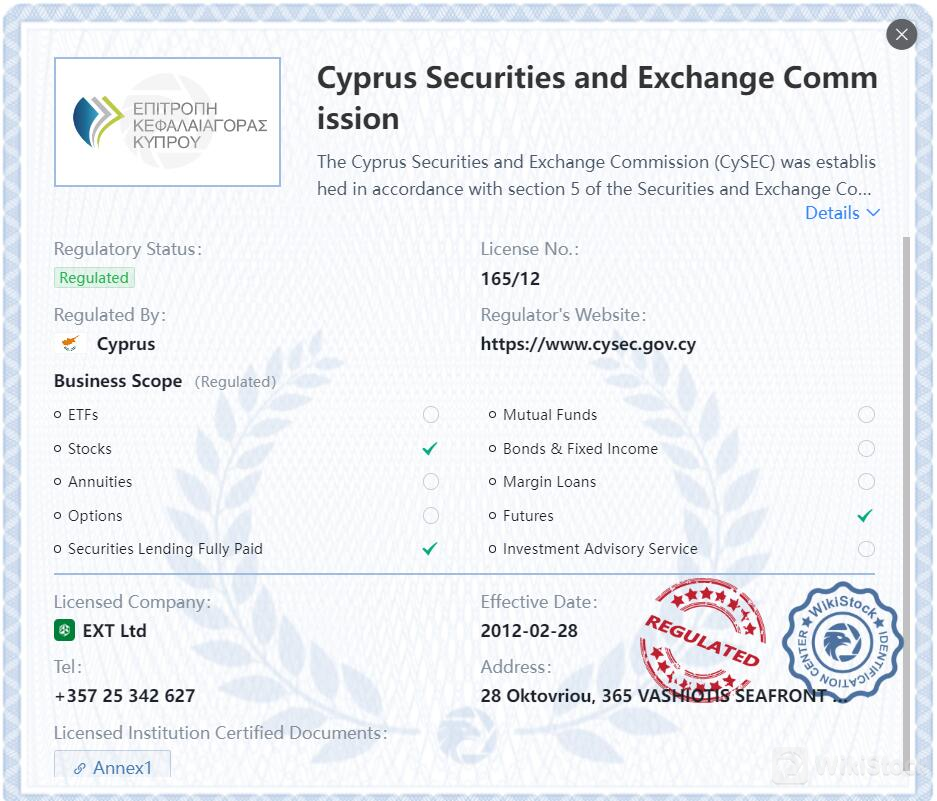Toggle the Bonds & Fixed Income indicator

click(x=866, y=448)
